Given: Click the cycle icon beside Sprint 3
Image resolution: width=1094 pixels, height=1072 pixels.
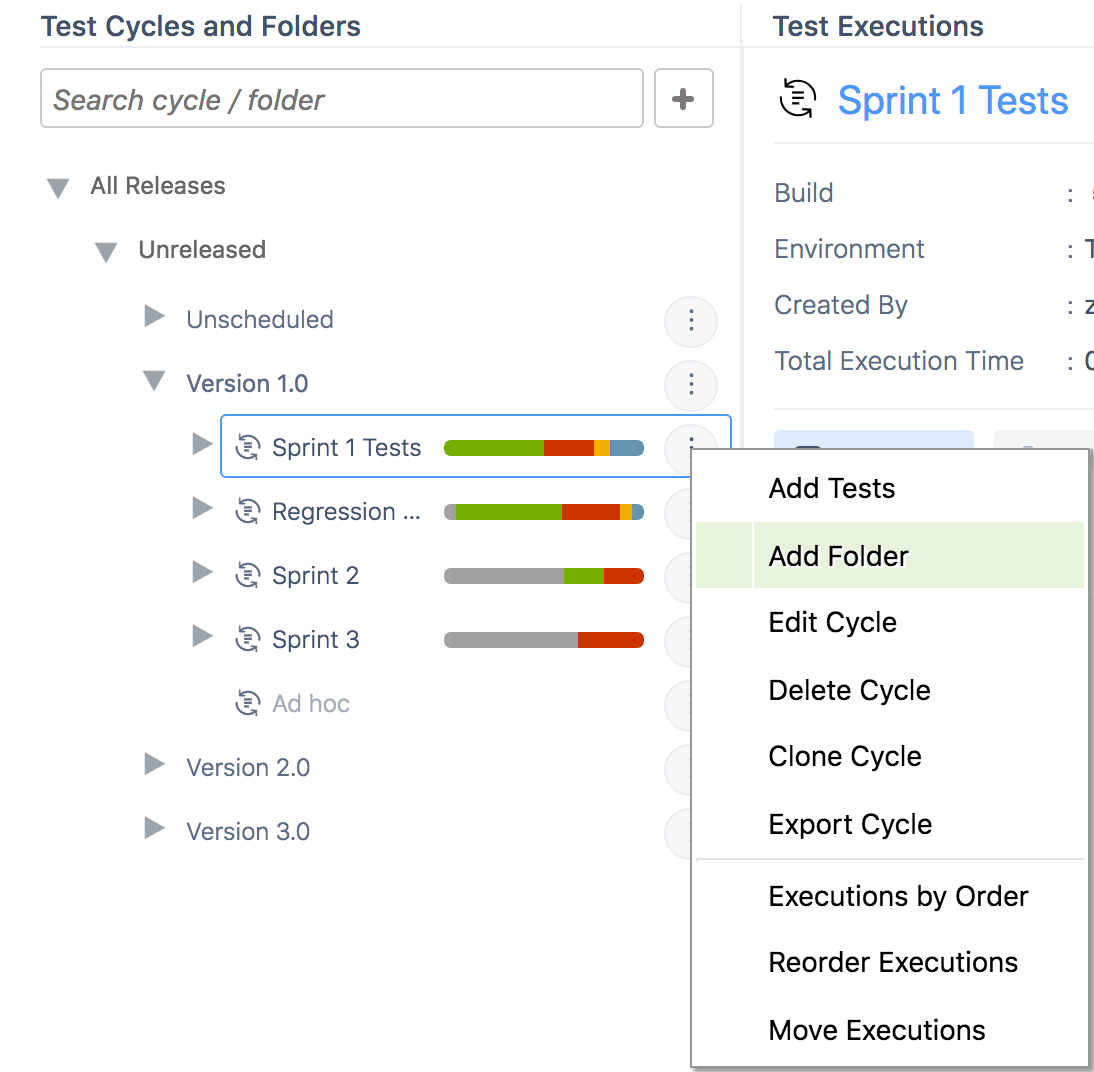Looking at the screenshot, I should pyautogui.click(x=248, y=639).
